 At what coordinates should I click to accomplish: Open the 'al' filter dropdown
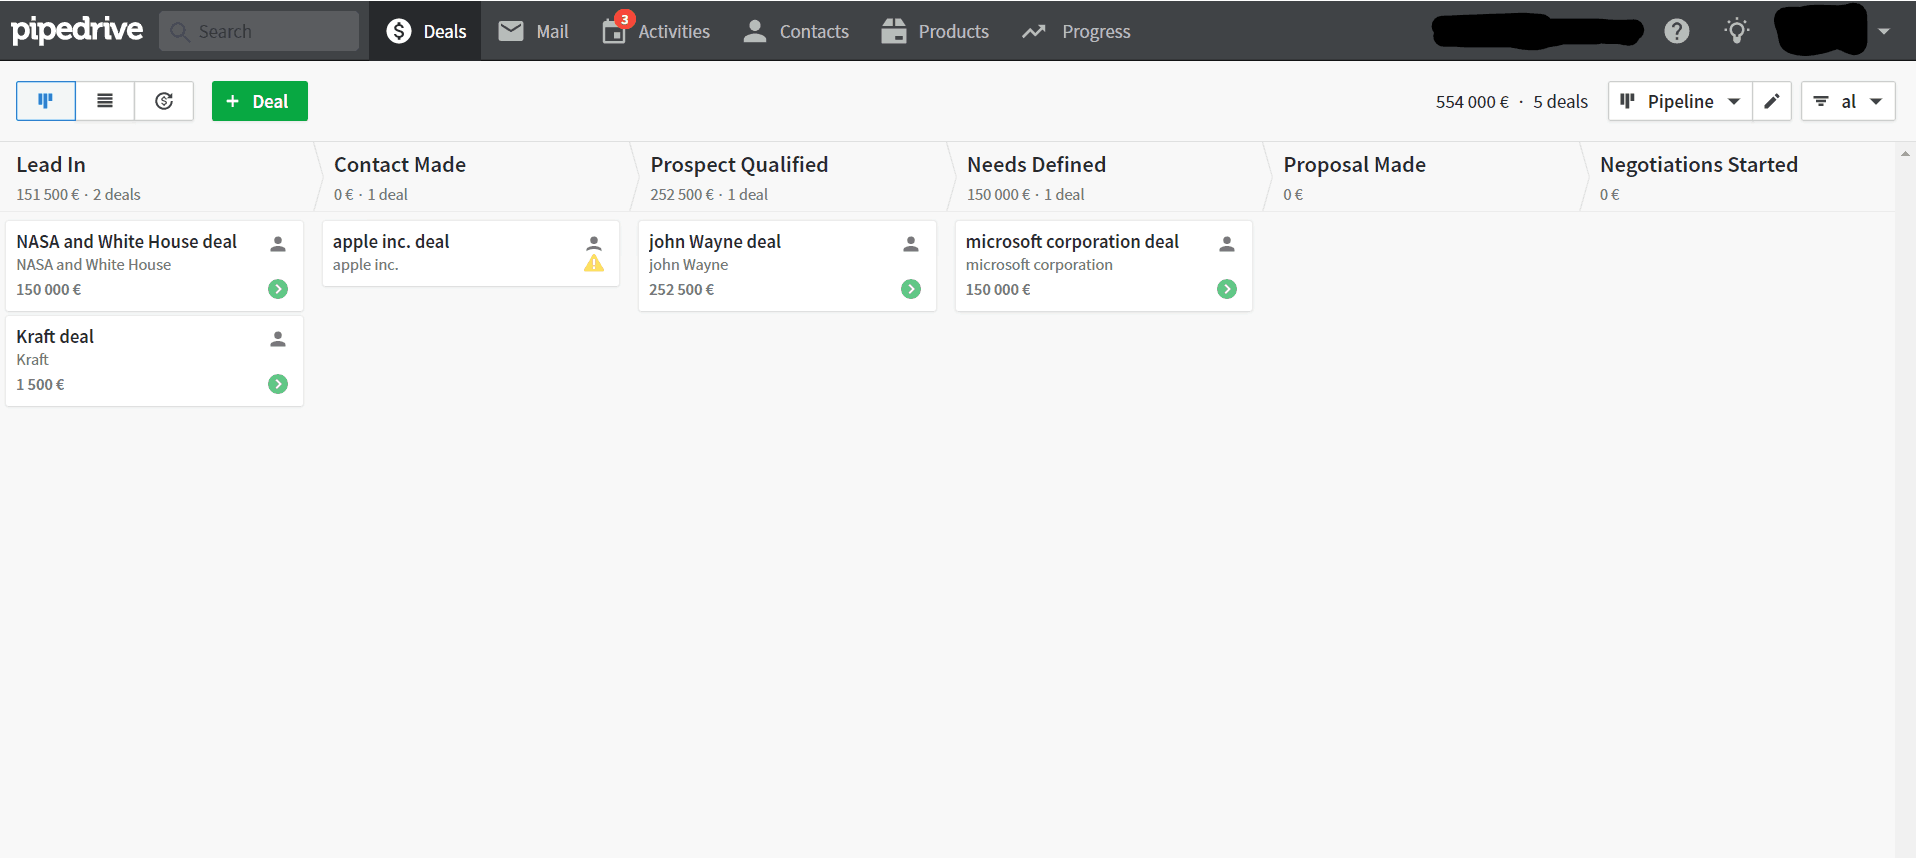(1848, 101)
